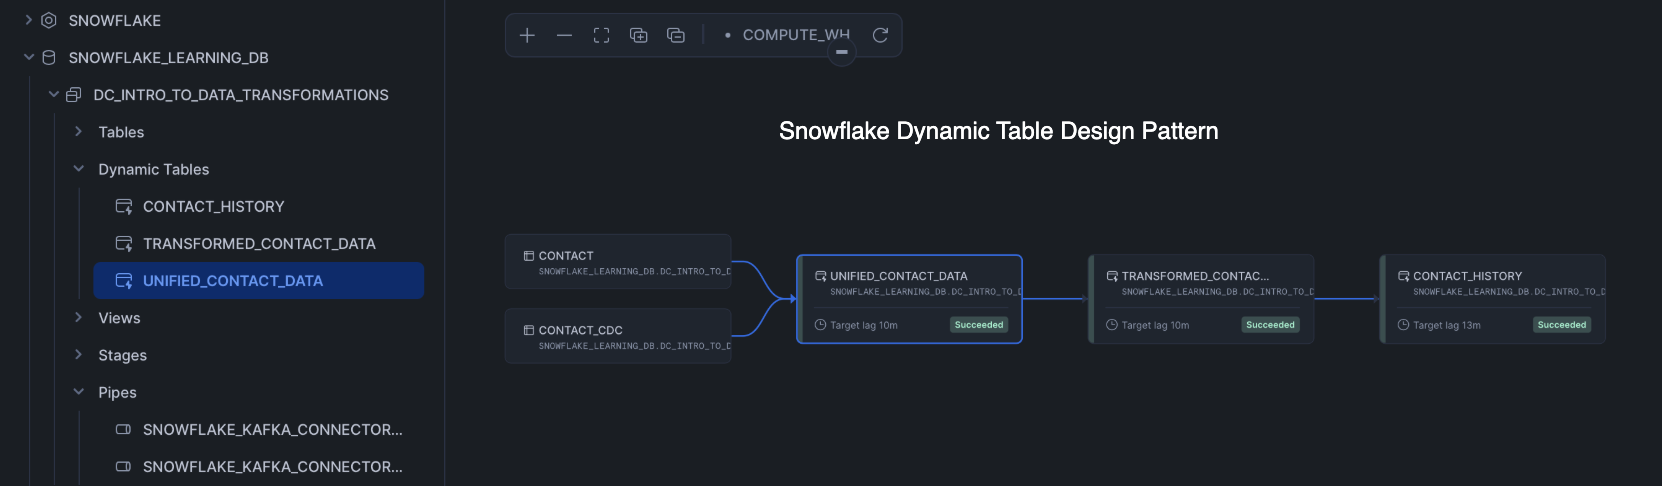Click the SNOWFLAKE_LEARNING_DB database icon
The width and height of the screenshot is (1662, 486).
tap(49, 57)
